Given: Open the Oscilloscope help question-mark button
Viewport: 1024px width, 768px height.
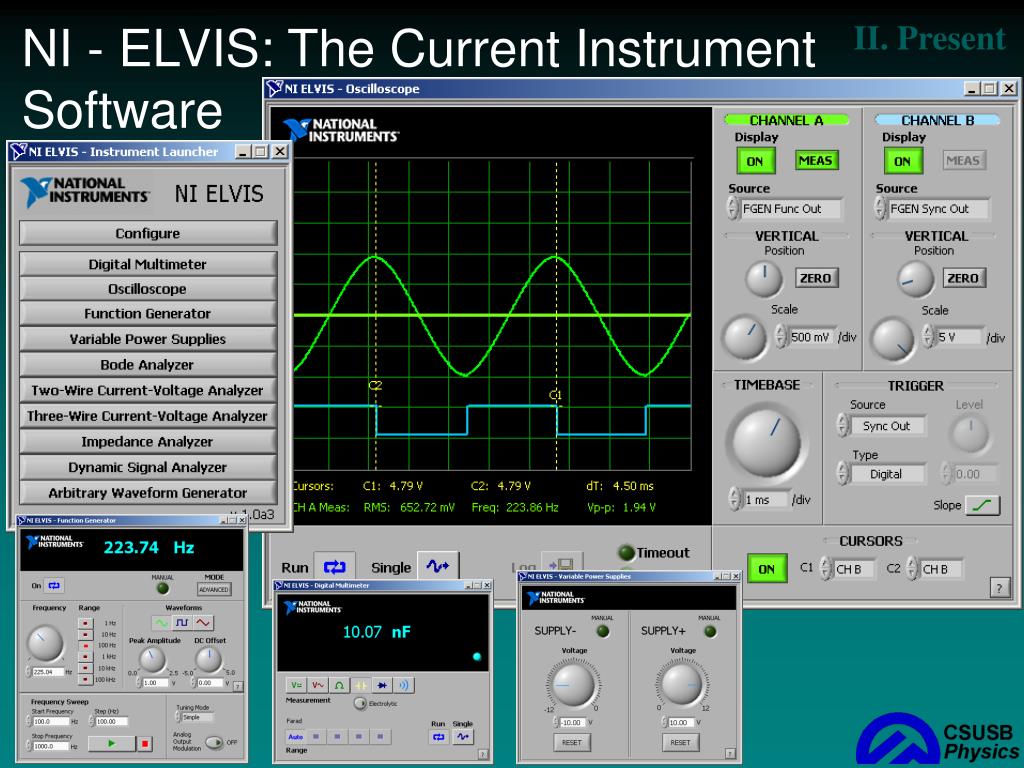Looking at the screenshot, I should (999, 588).
